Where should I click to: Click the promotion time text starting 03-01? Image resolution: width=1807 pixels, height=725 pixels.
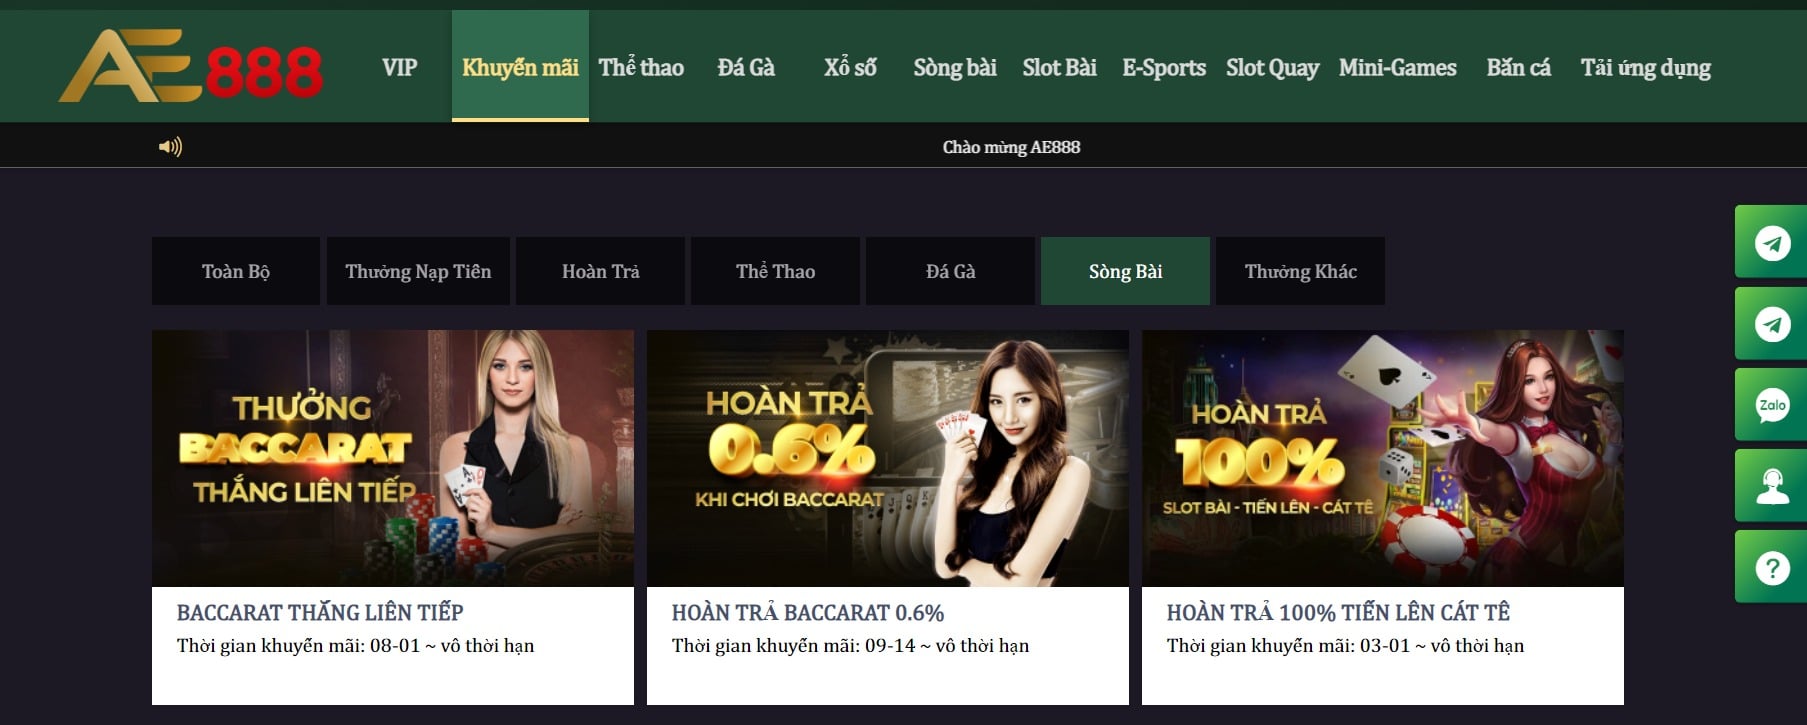point(1346,646)
